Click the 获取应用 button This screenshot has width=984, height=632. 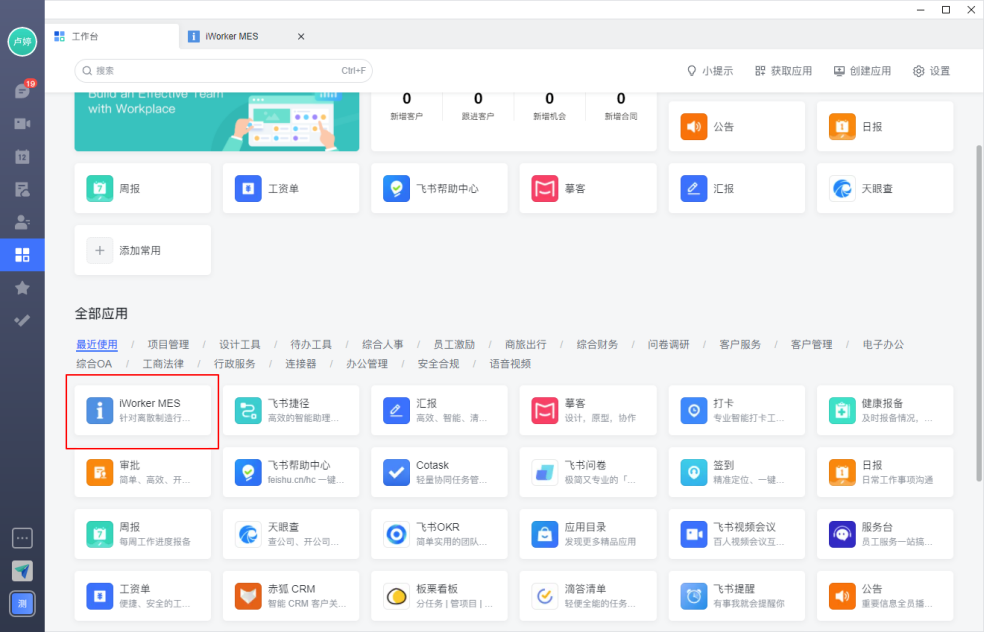(x=783, y=71)
